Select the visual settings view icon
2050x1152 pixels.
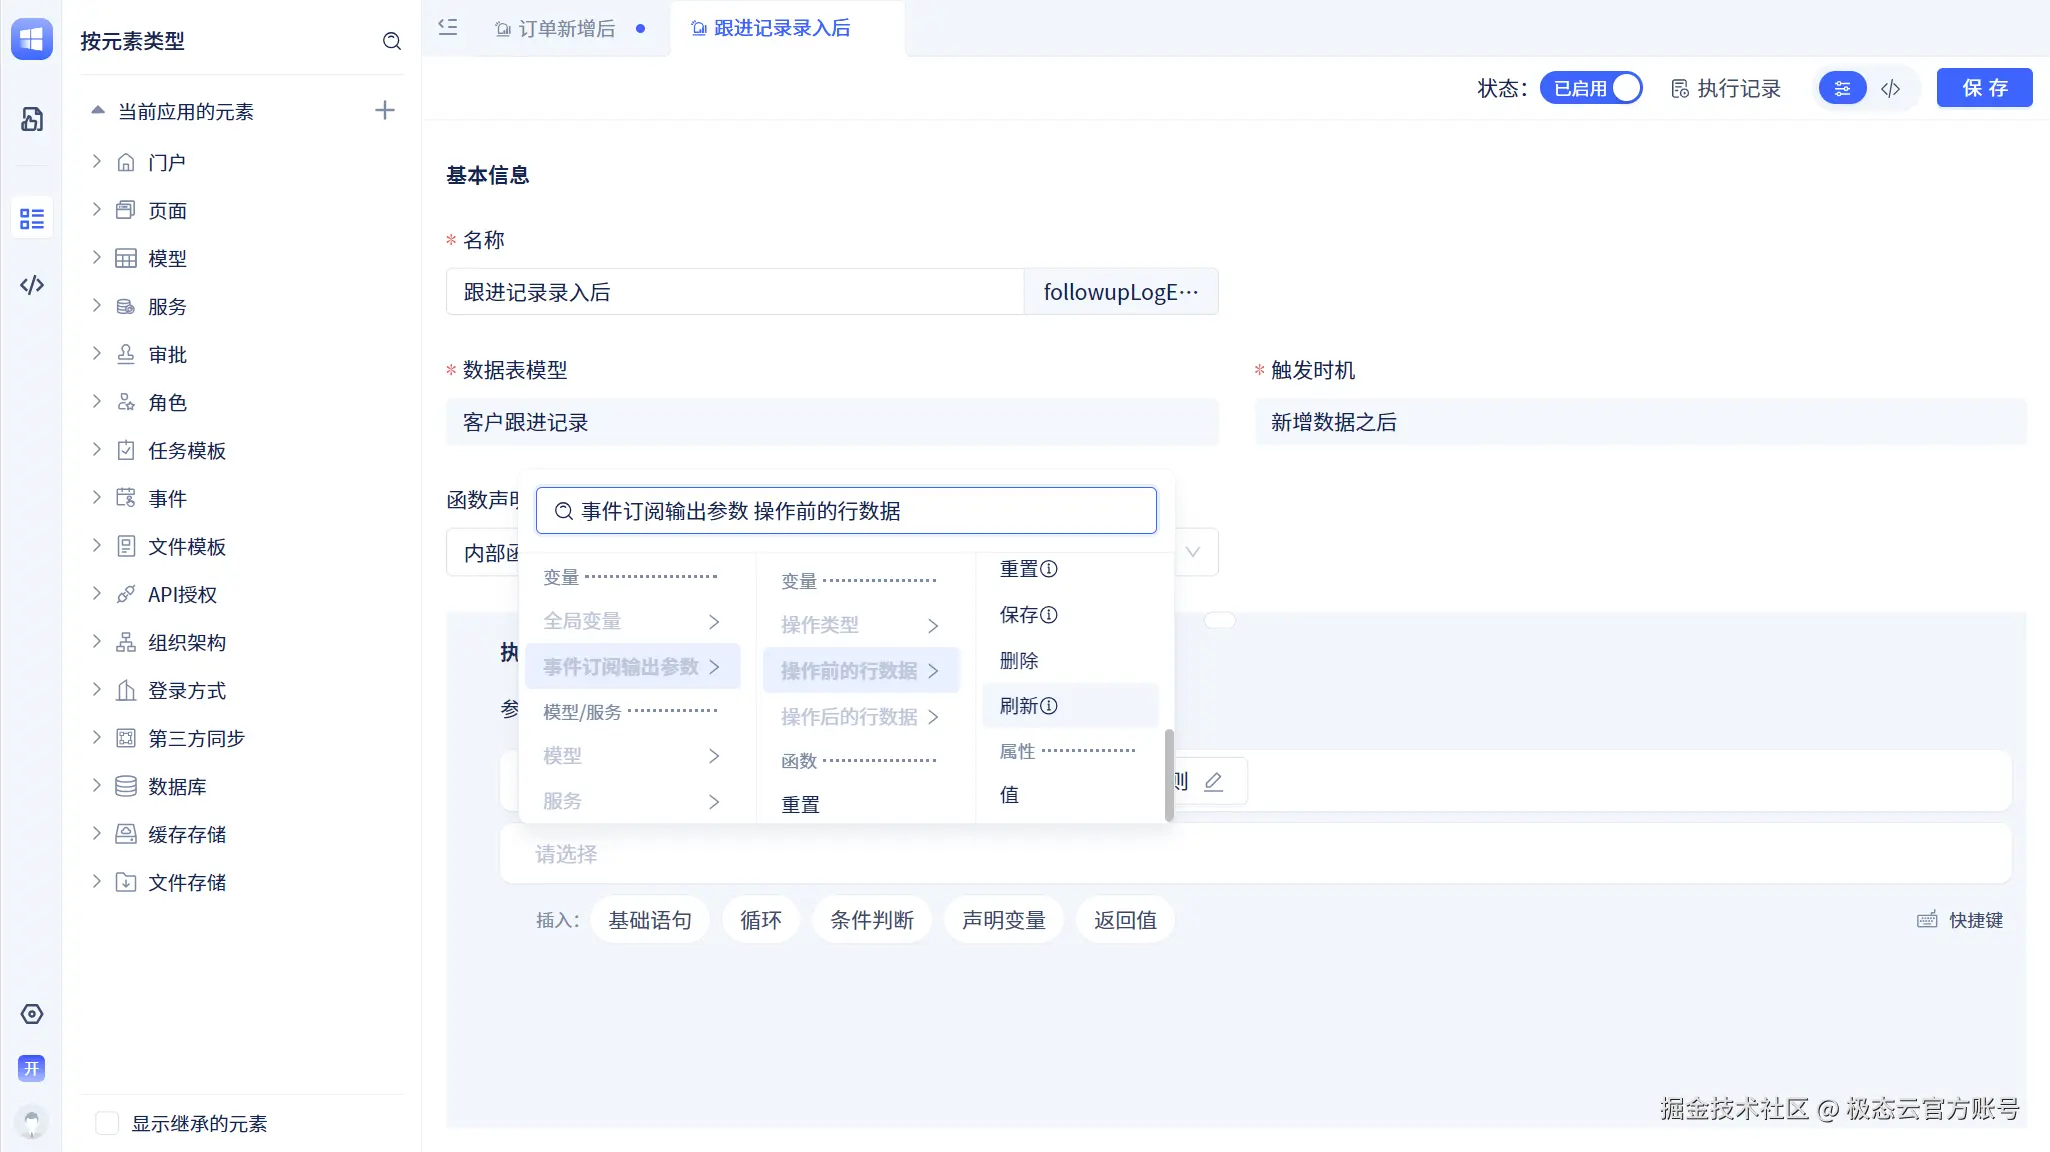click(1842, 89)
